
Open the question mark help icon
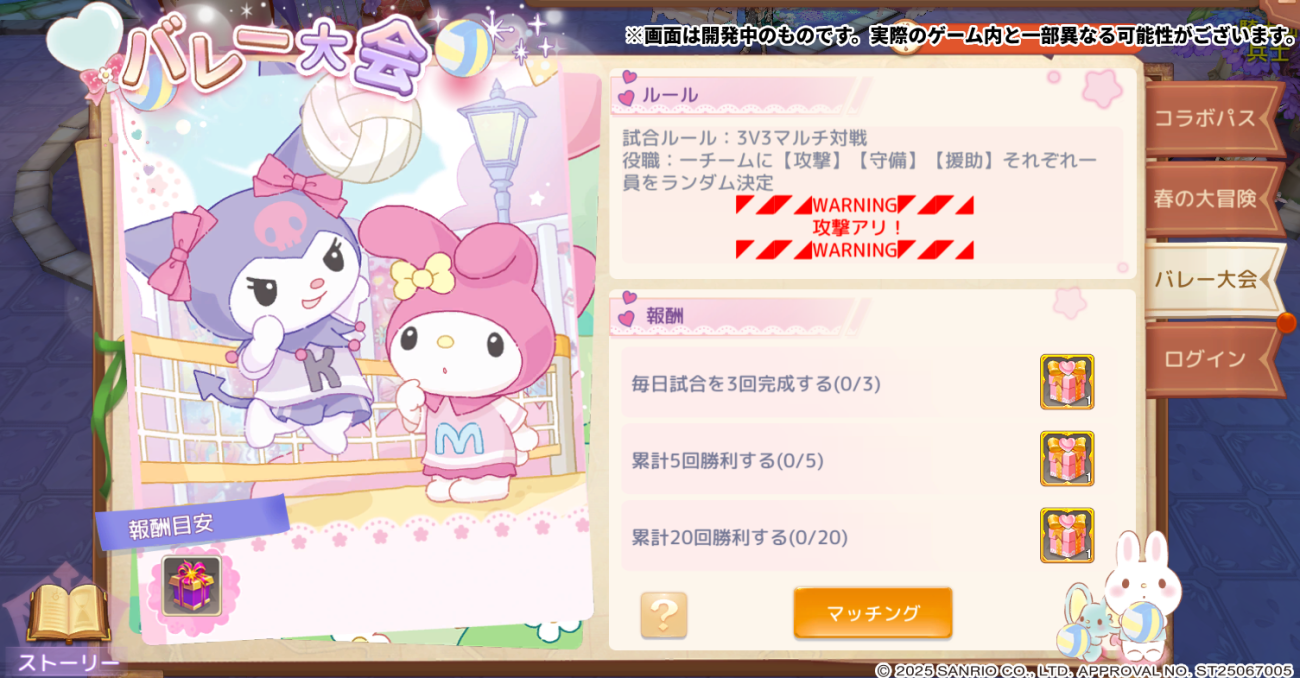point(664,615)
